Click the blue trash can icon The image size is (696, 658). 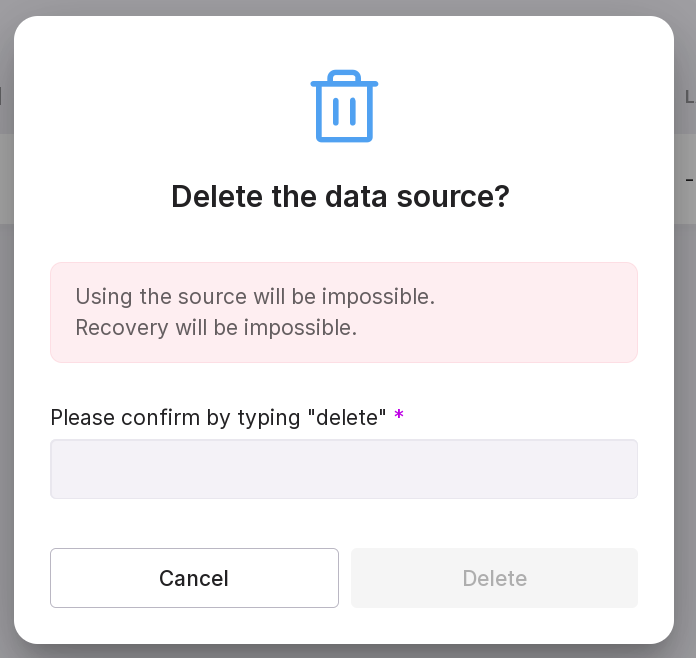pos(344,107)
